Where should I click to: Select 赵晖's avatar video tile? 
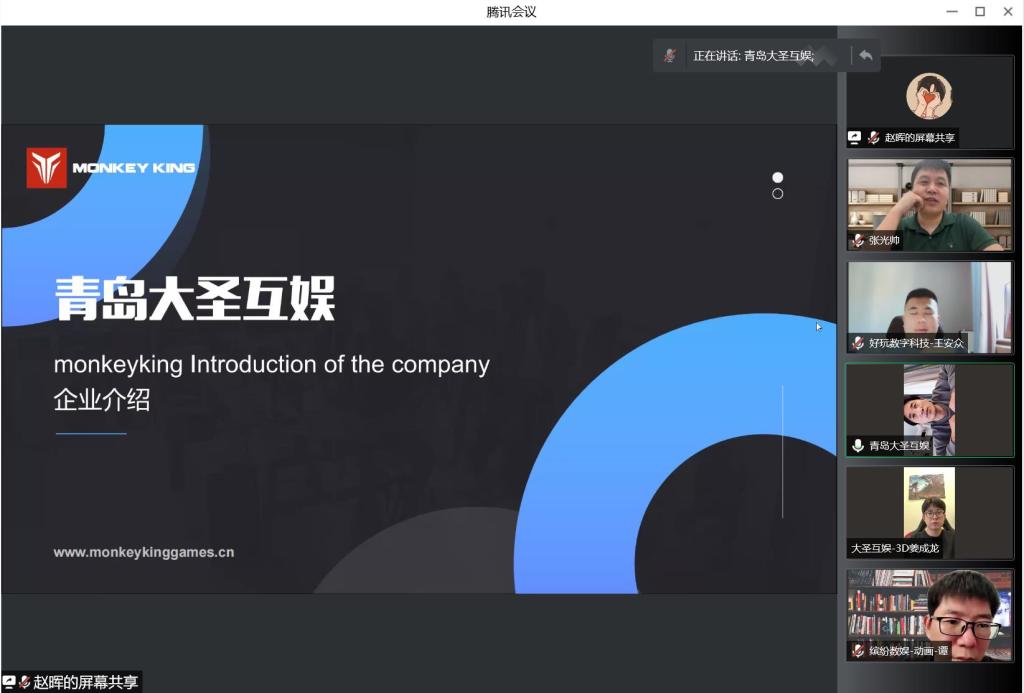(x=929, y=98)
